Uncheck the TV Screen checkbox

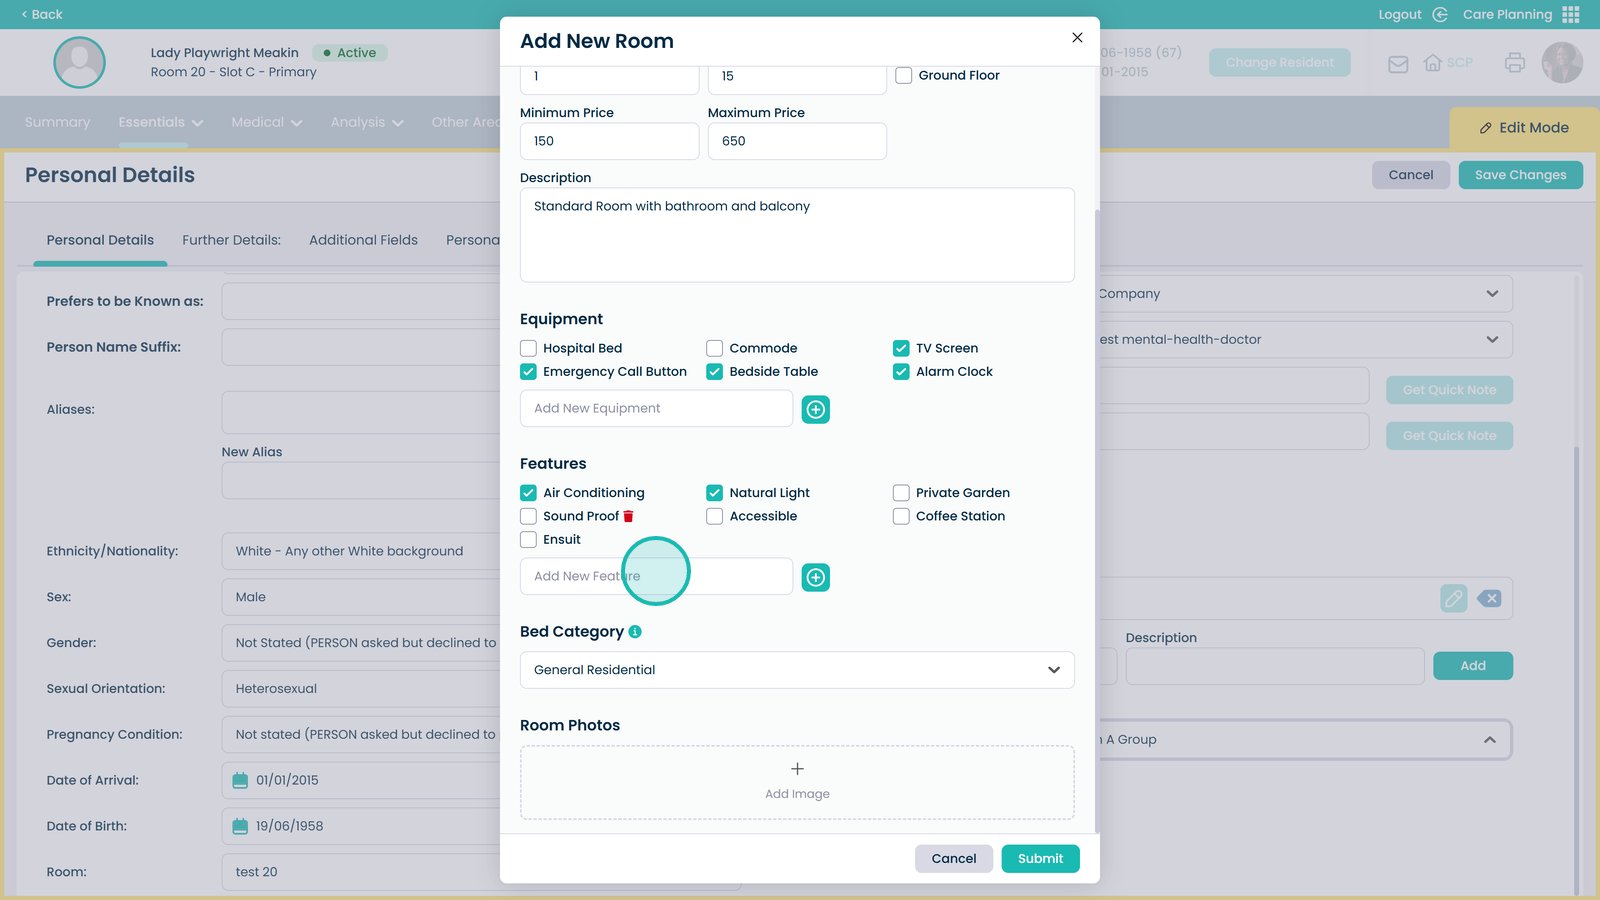[901, 349]
